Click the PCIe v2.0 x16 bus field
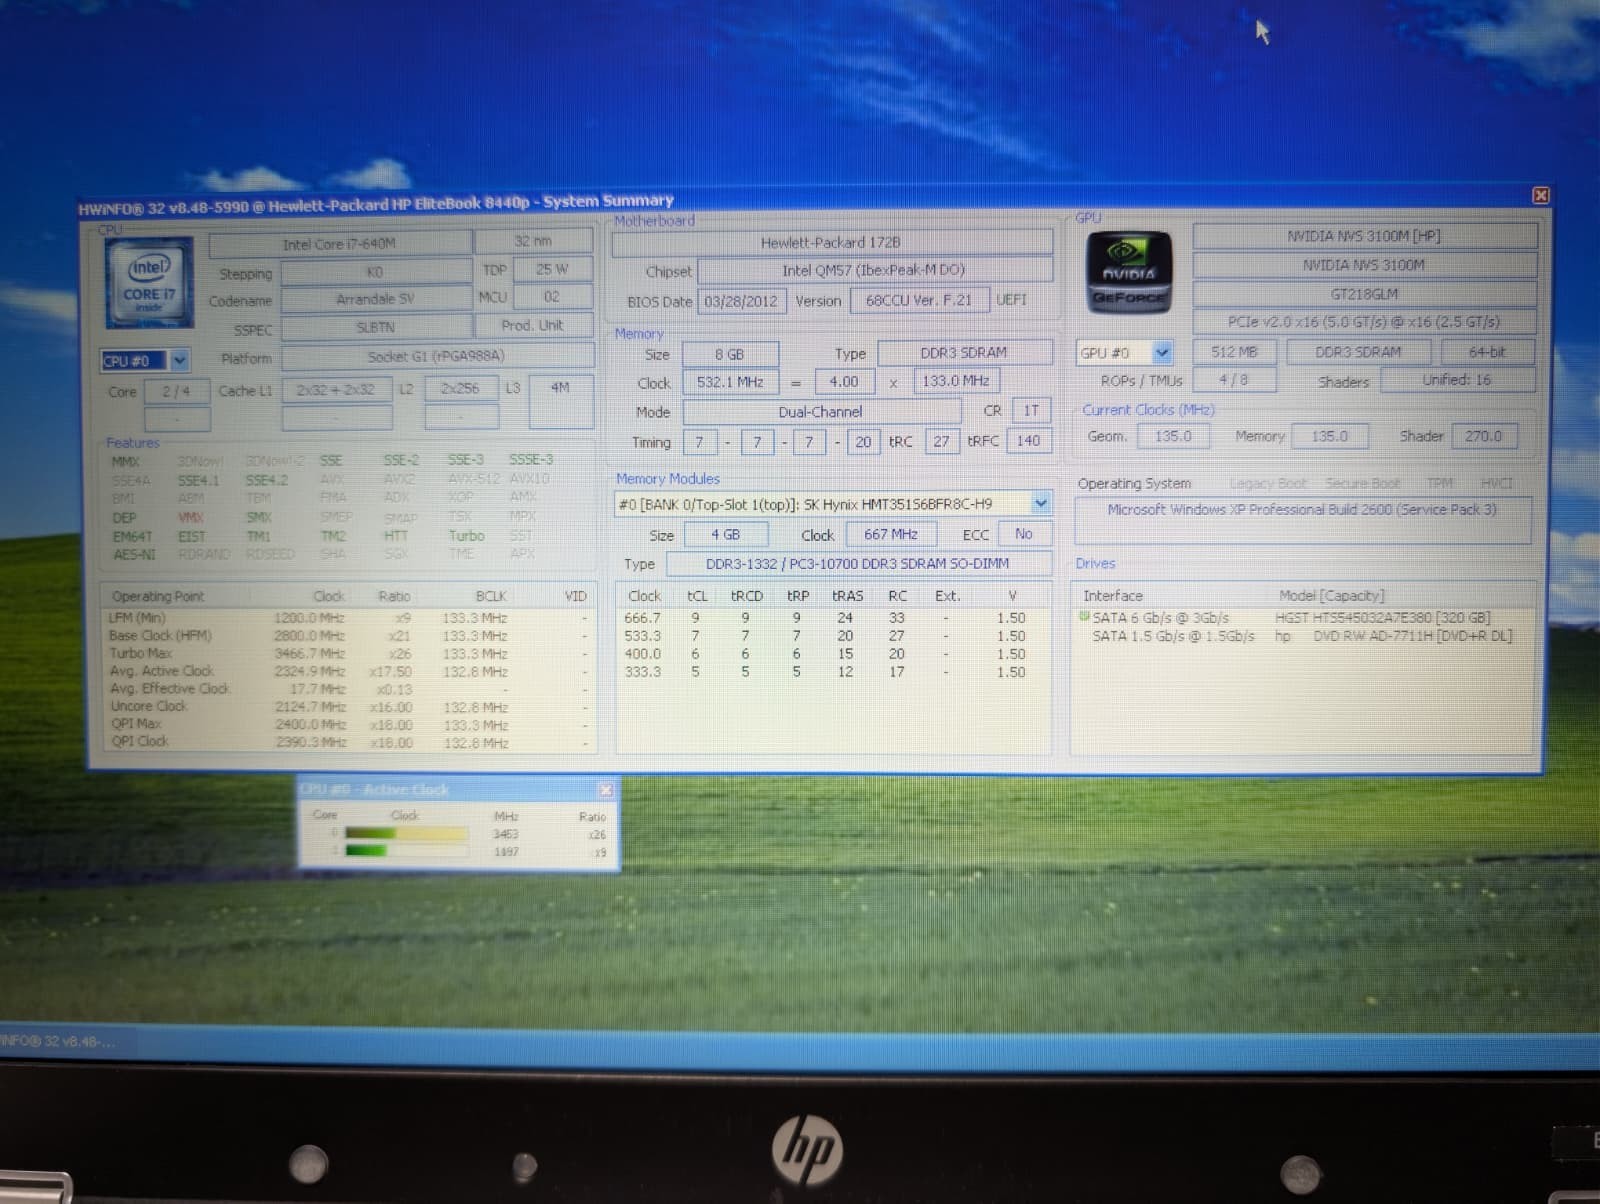1600x1204 pixels. point(1365,321)
